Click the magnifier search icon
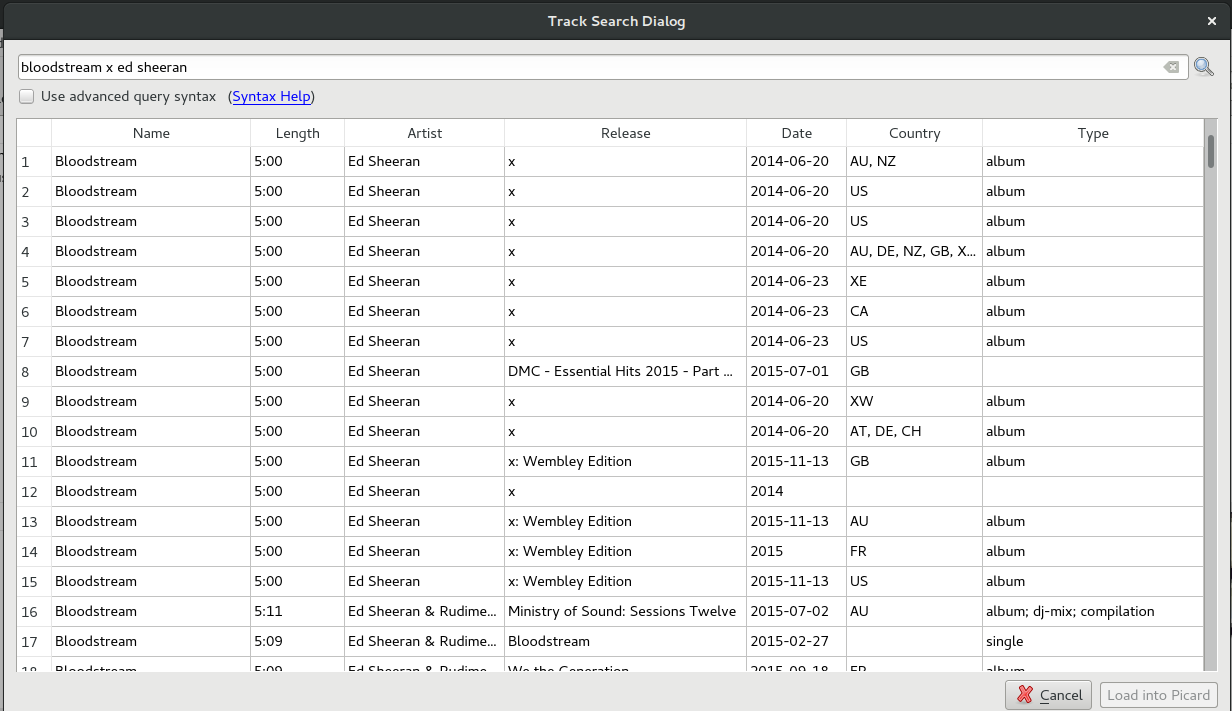The width and height of the screenshot is (1232, 711). click(x=1203, y=67)
